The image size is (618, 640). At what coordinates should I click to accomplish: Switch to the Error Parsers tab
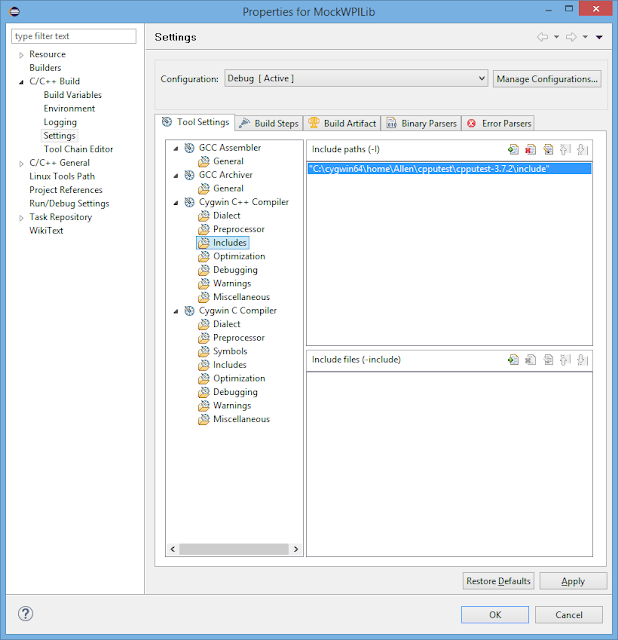tap(498, 123)
